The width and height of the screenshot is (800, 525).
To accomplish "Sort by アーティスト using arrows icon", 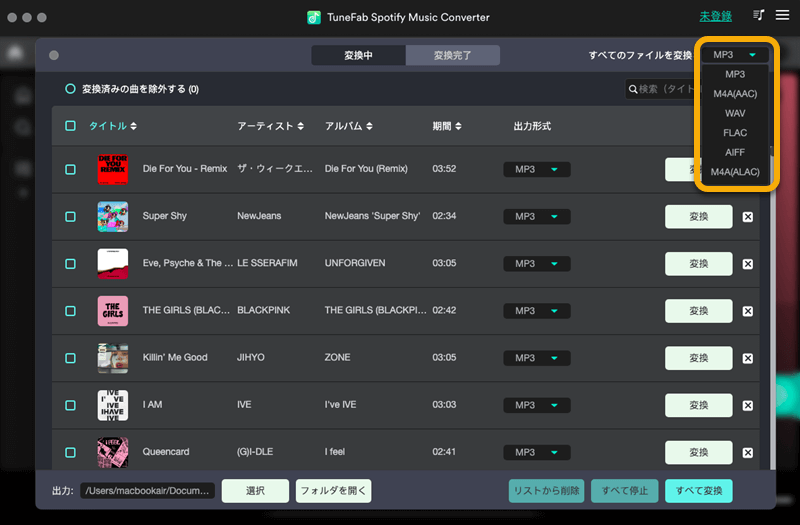I will tap(301, 126).
